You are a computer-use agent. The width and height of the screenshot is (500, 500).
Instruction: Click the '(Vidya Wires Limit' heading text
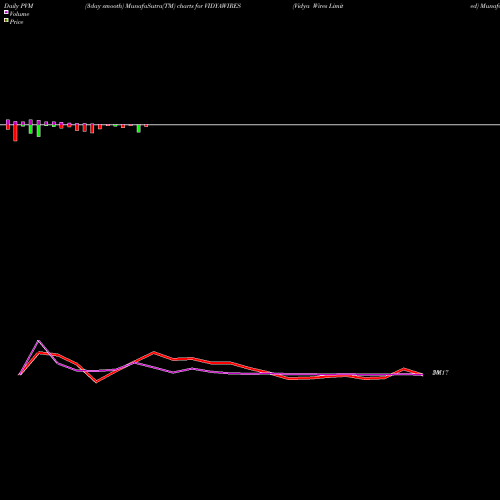click(x=318, y=6)
